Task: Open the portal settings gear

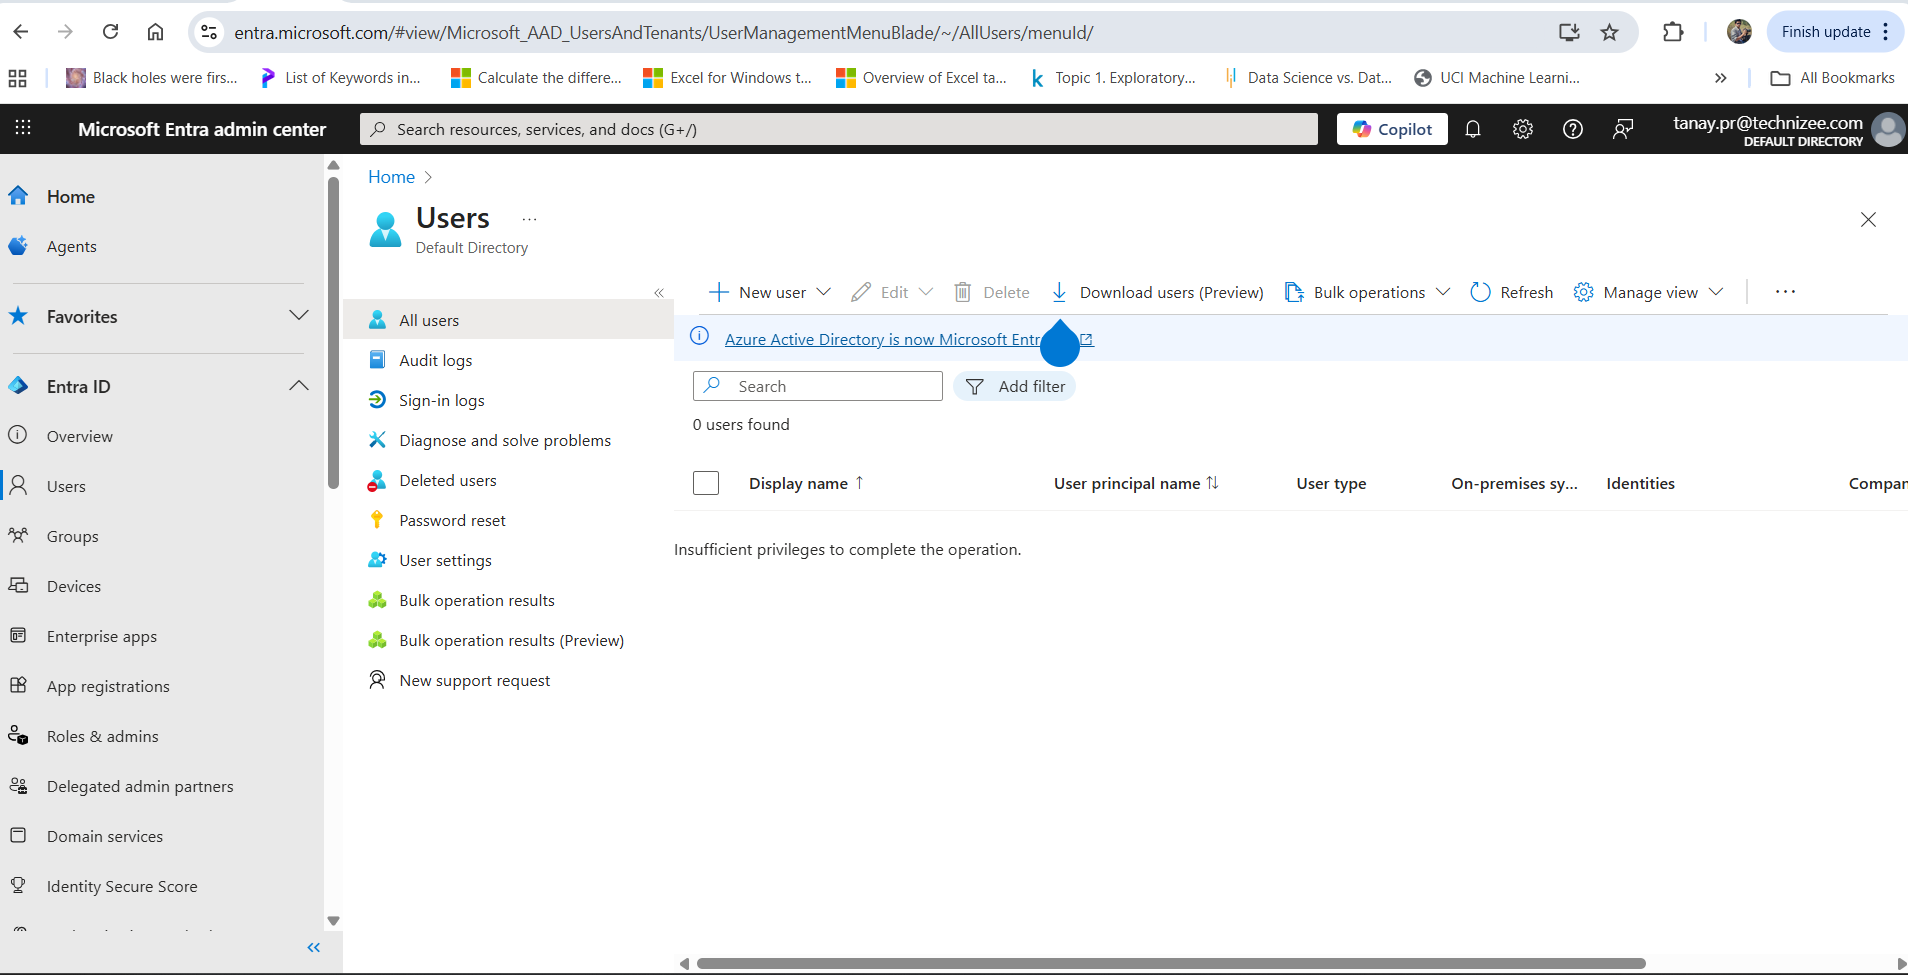Action: click(1523, 129)
